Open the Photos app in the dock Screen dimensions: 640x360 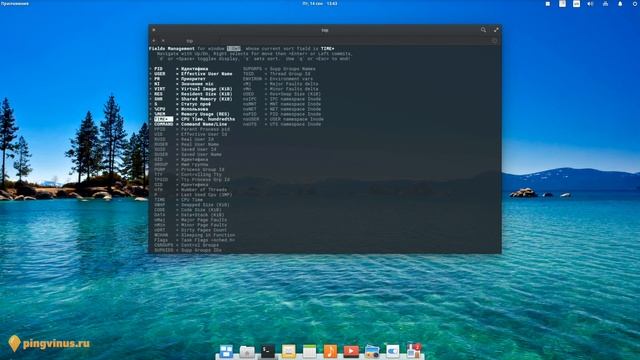click(x=372, y=351)
